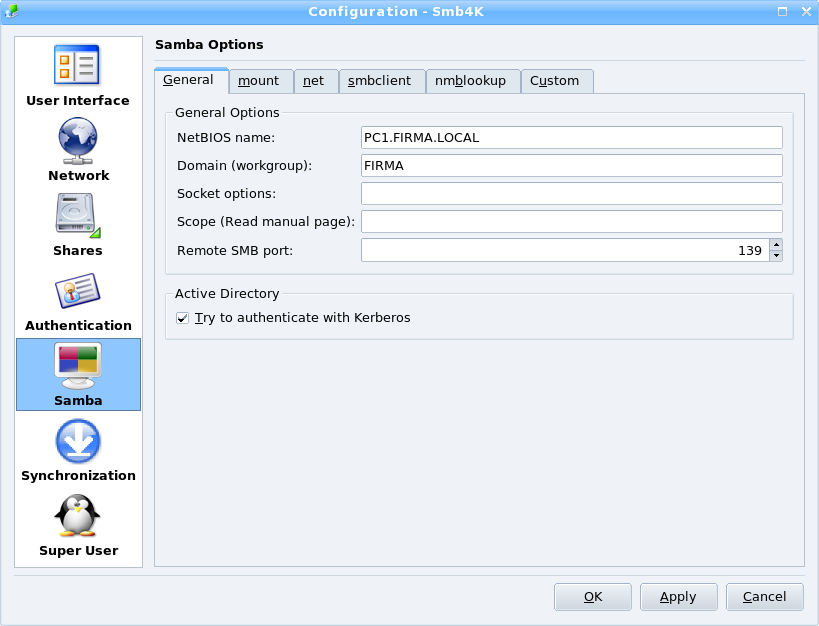Screen dimensions: 819x626
Task: Switch to the smbclient tab
Action: [x=382, y=81]
